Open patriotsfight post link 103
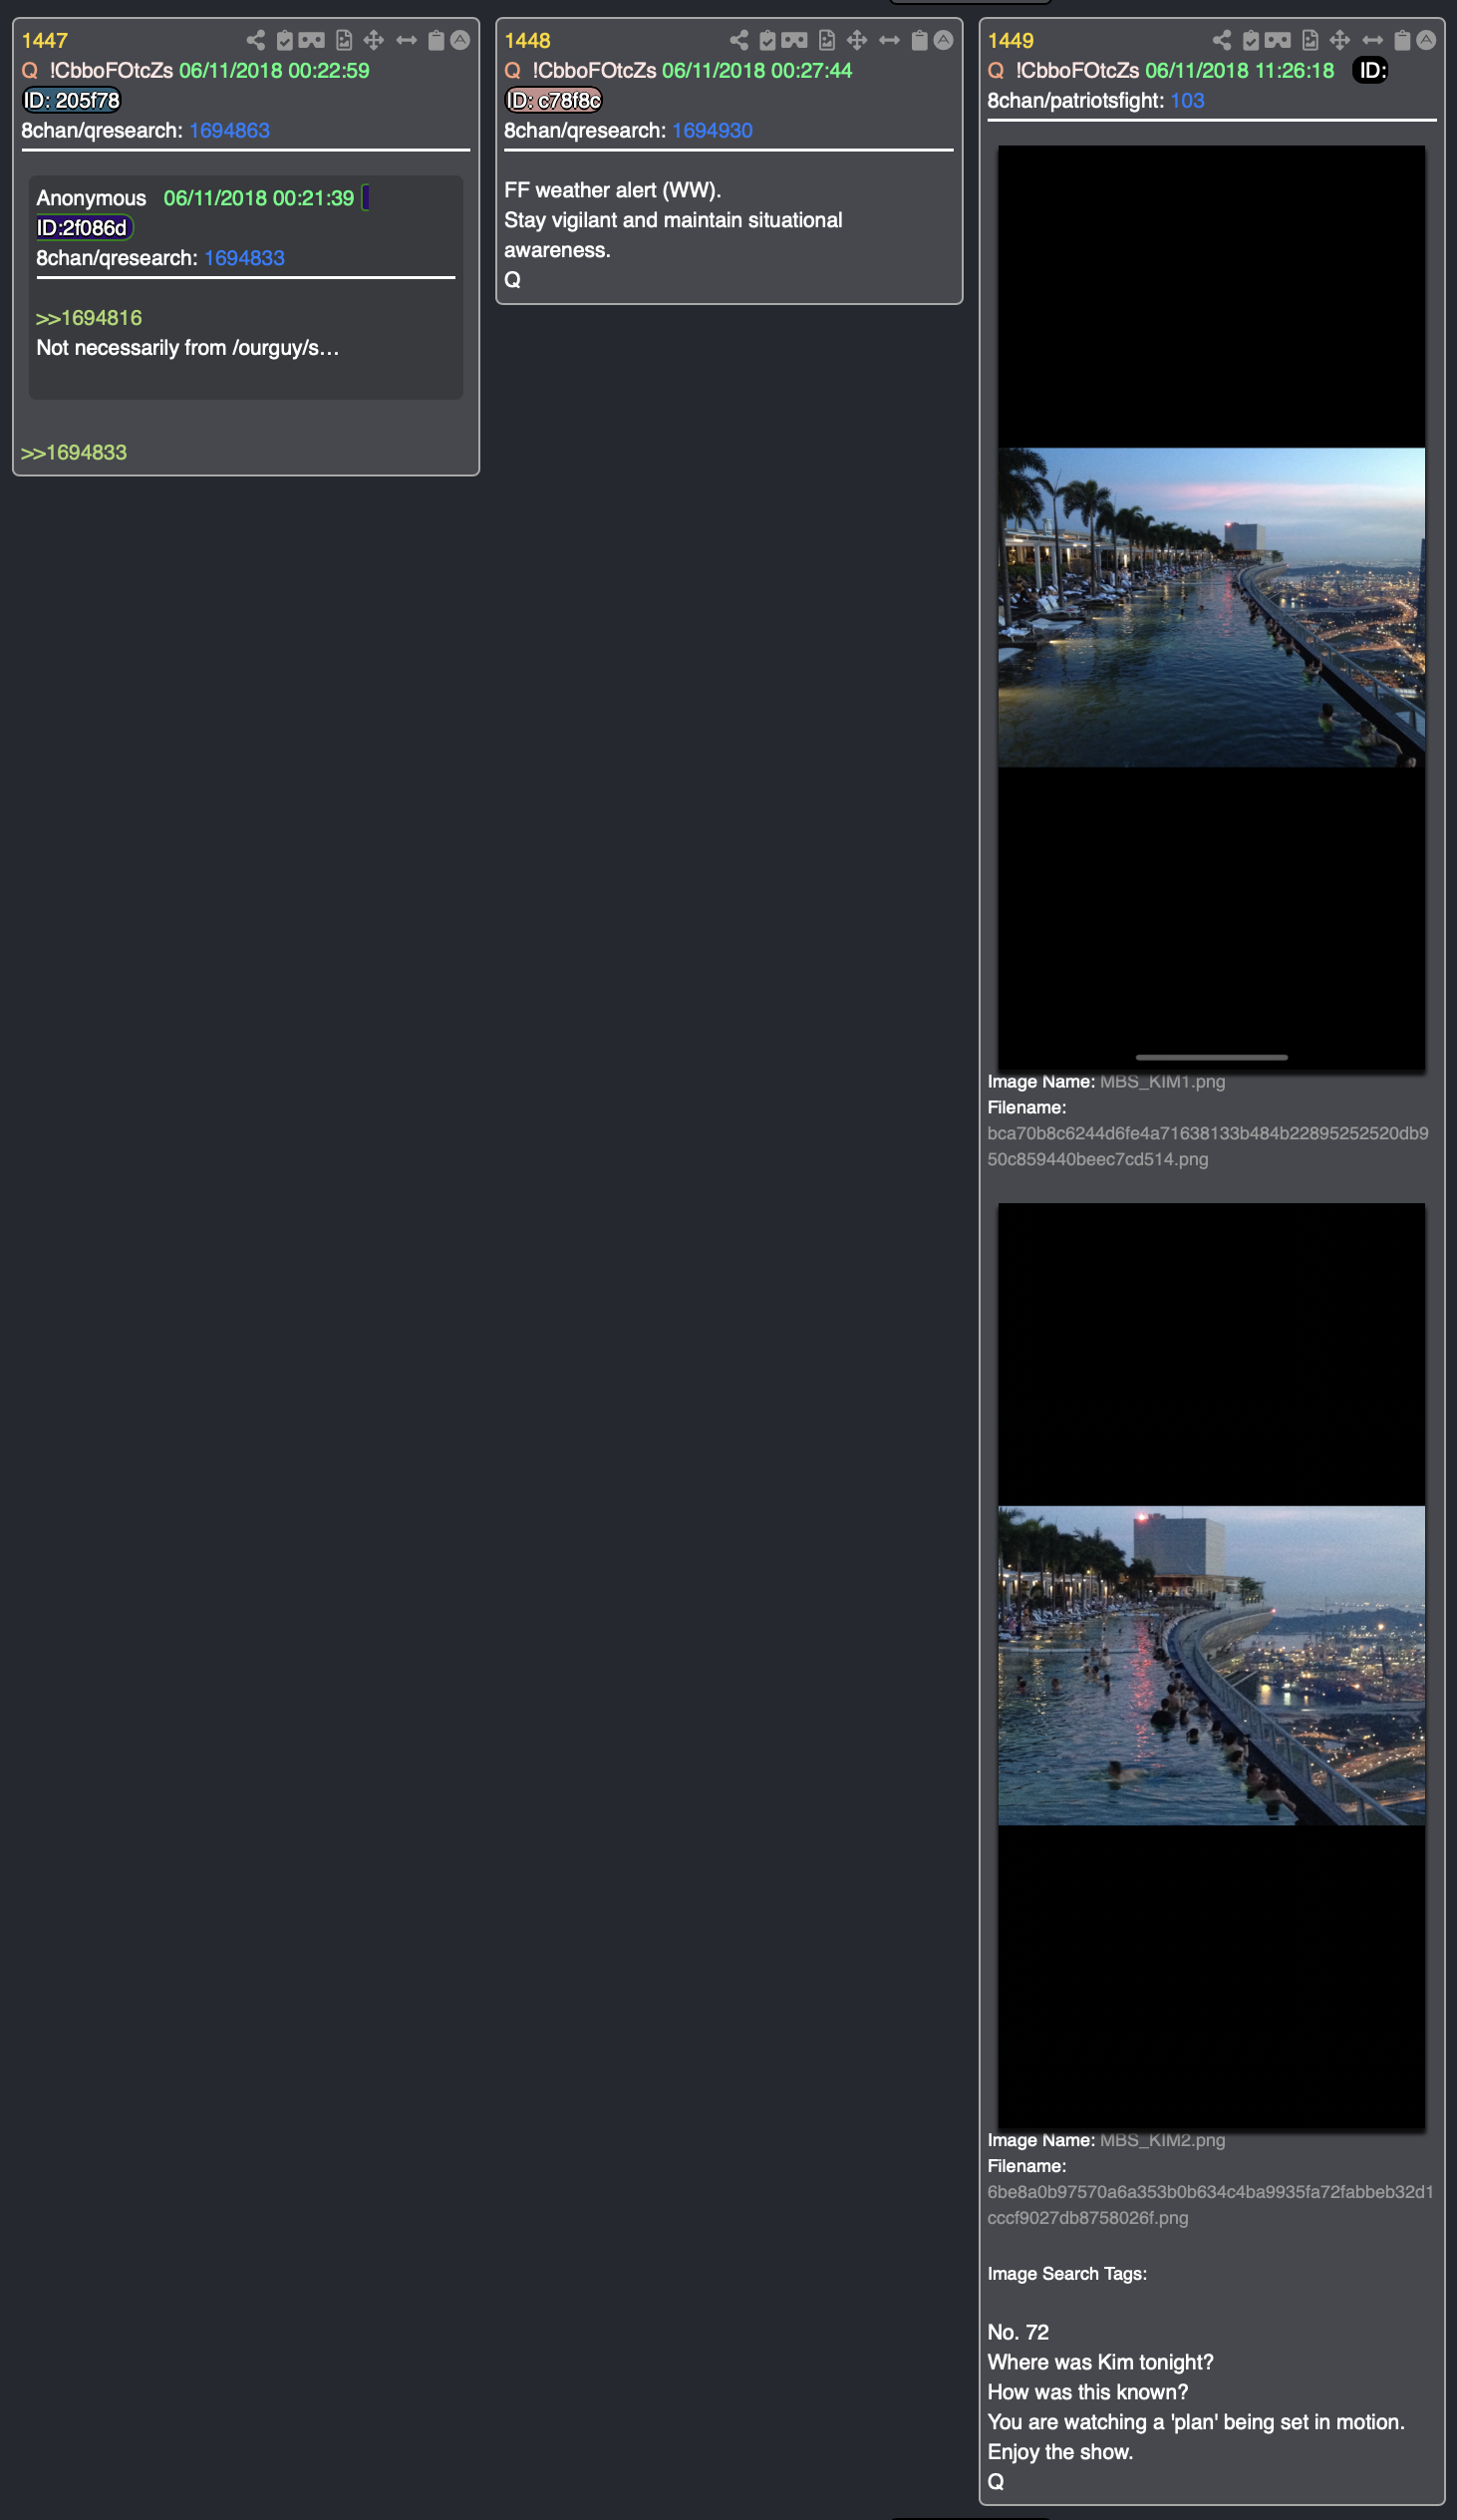The height and width of the screenshot is (2520, 1457). [x=1187, y=100]
